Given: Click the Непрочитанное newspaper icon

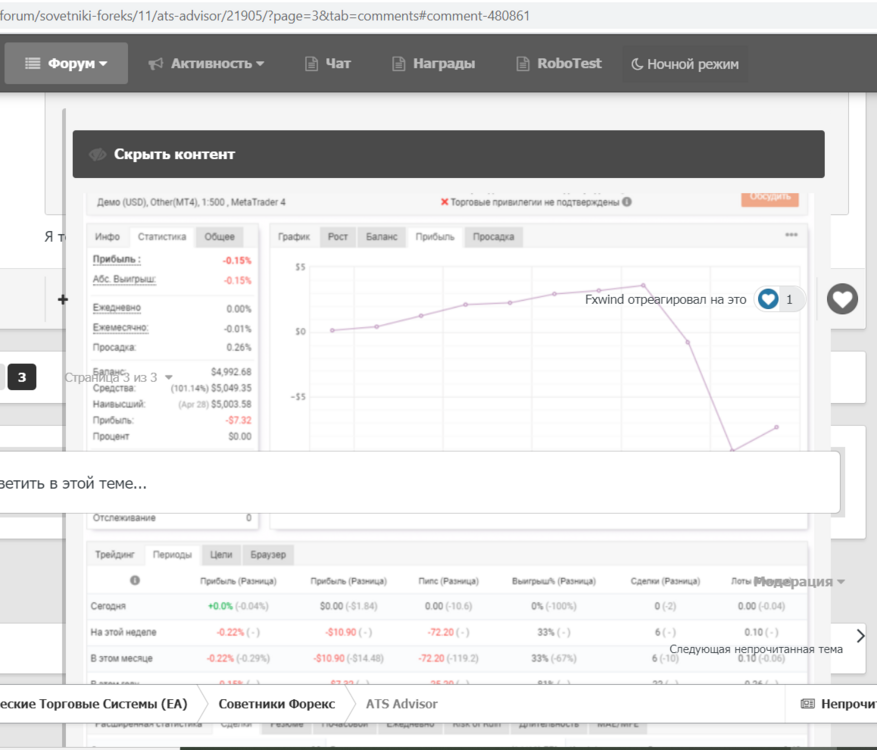Looking at the screenshot, I should (808, 704).
